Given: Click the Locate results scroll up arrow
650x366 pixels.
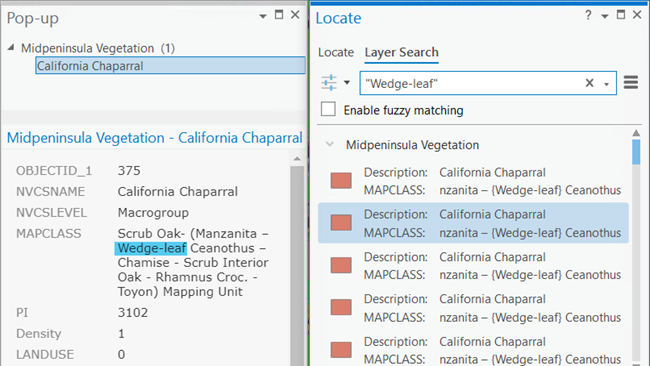Looking at the screenshot, I should 636,133.
